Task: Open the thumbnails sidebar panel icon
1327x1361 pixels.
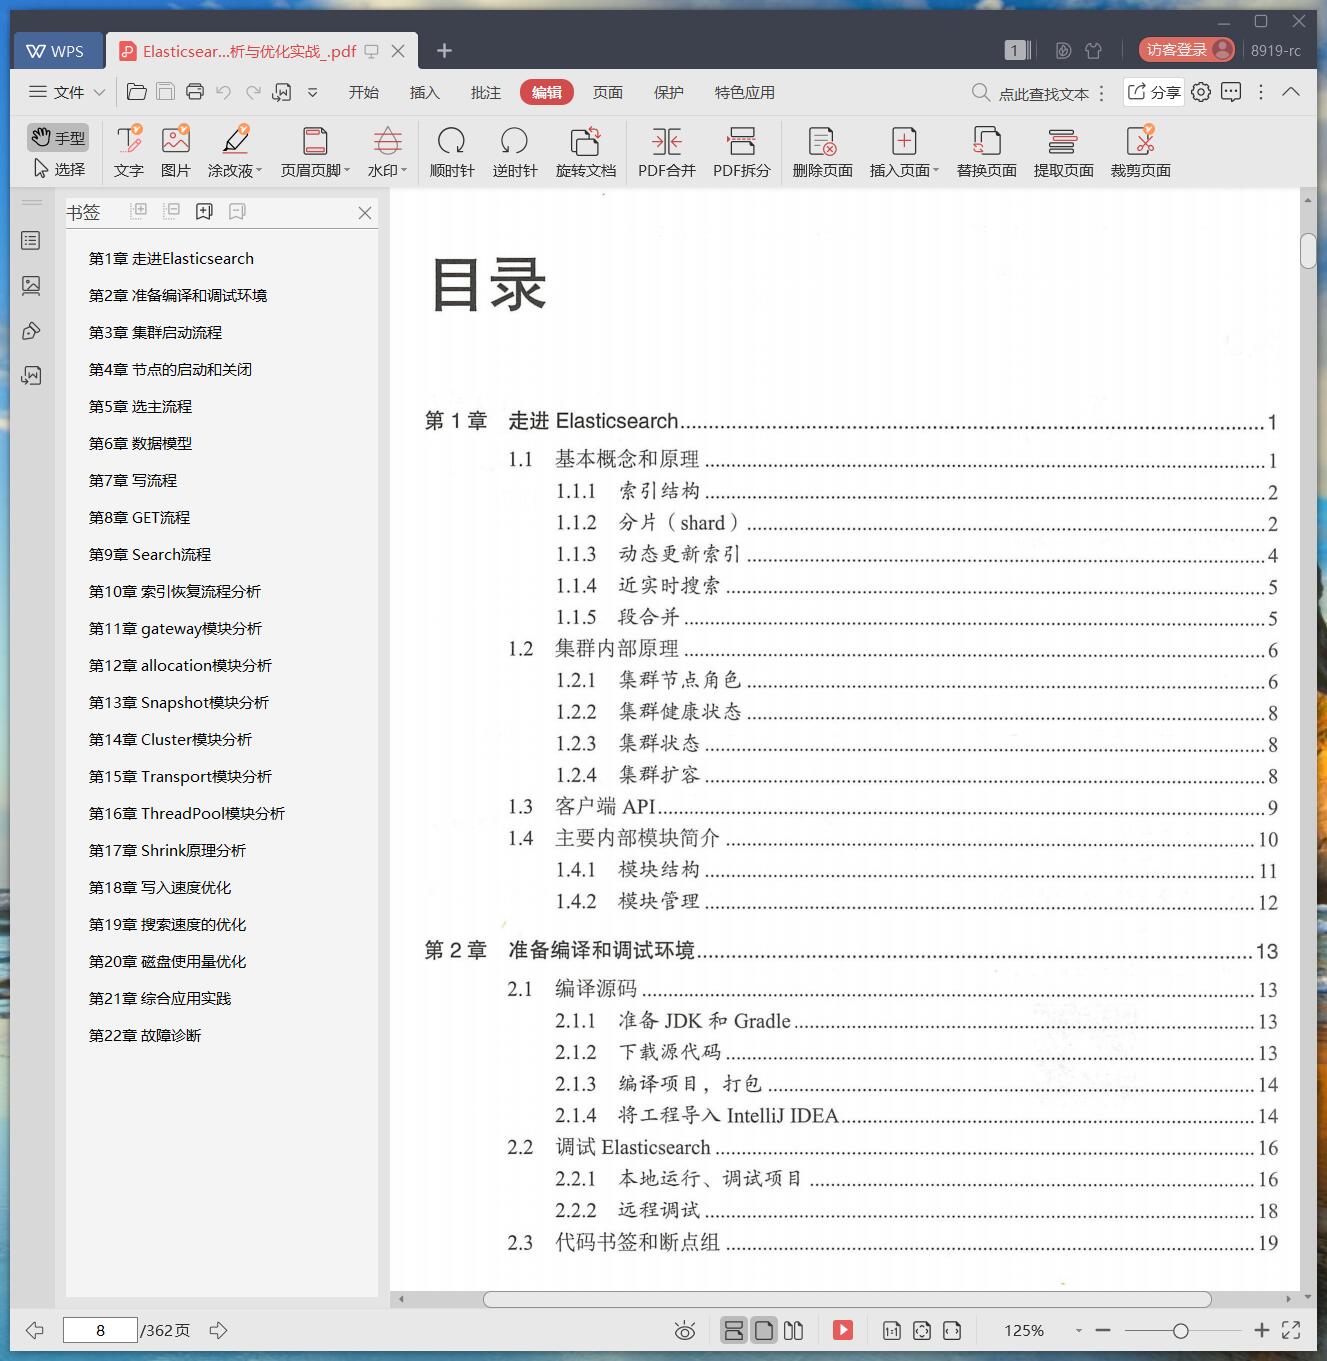Action: [31, 286]
